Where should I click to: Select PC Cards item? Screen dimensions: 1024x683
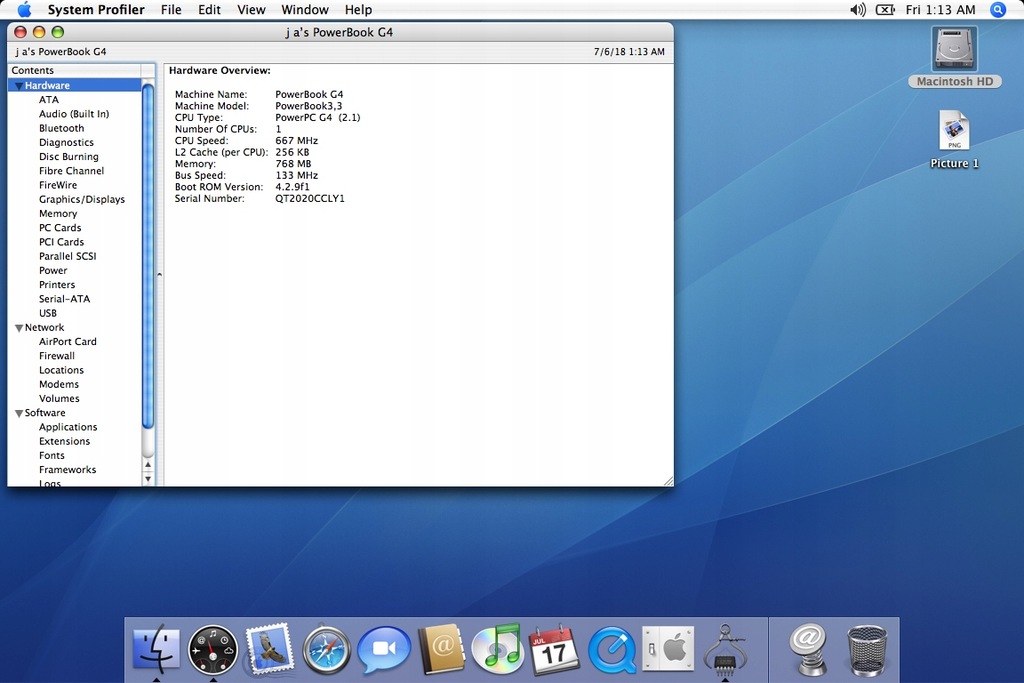tap(60, 228)
